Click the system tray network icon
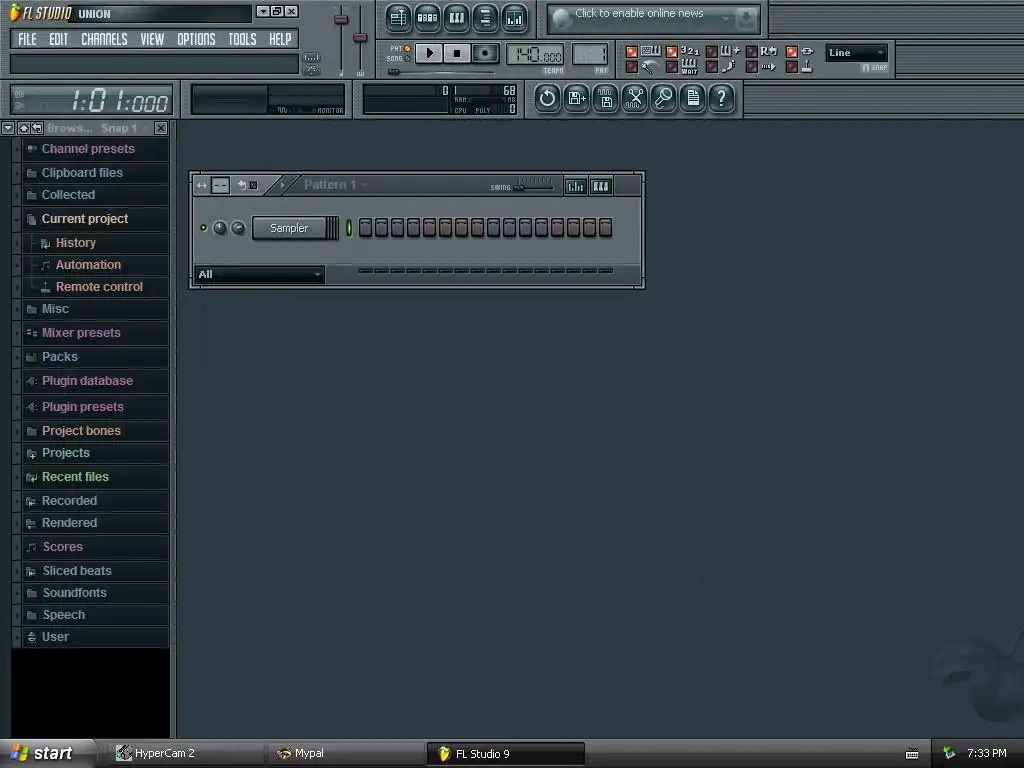The image size is (1024, 768). point(950,753)
